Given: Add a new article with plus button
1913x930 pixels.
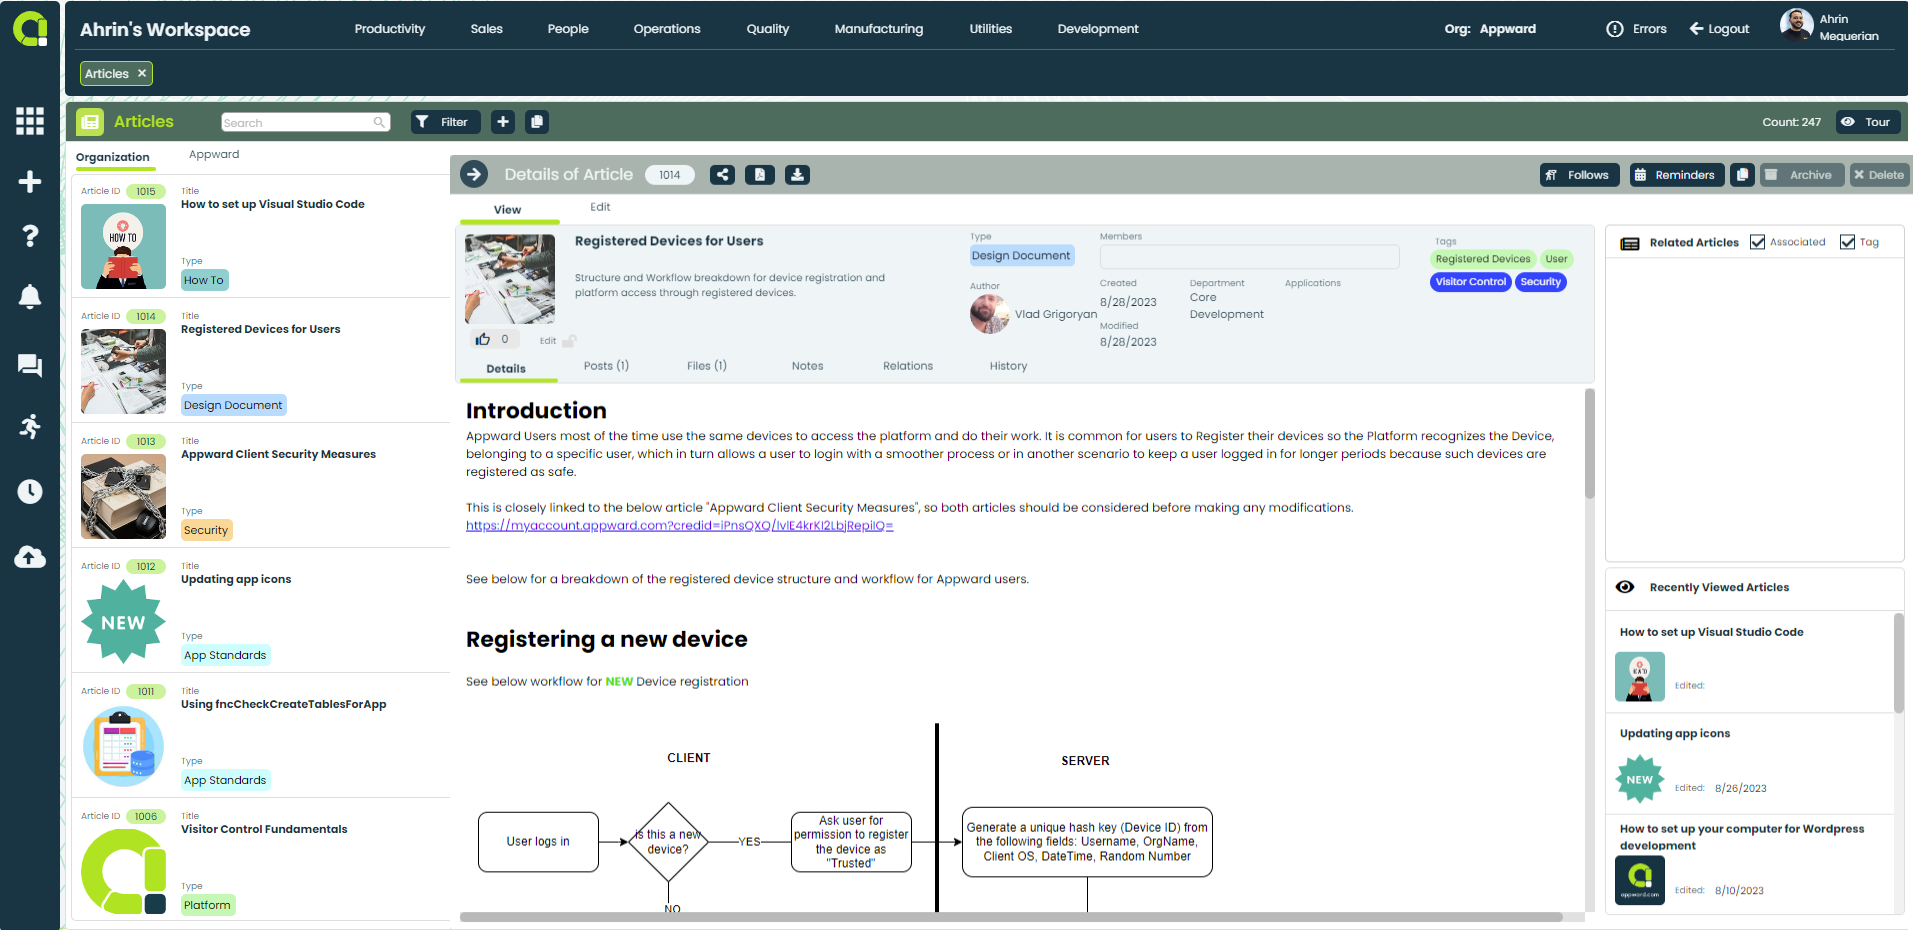Looking at the screenshot, I should click(503, 122).
